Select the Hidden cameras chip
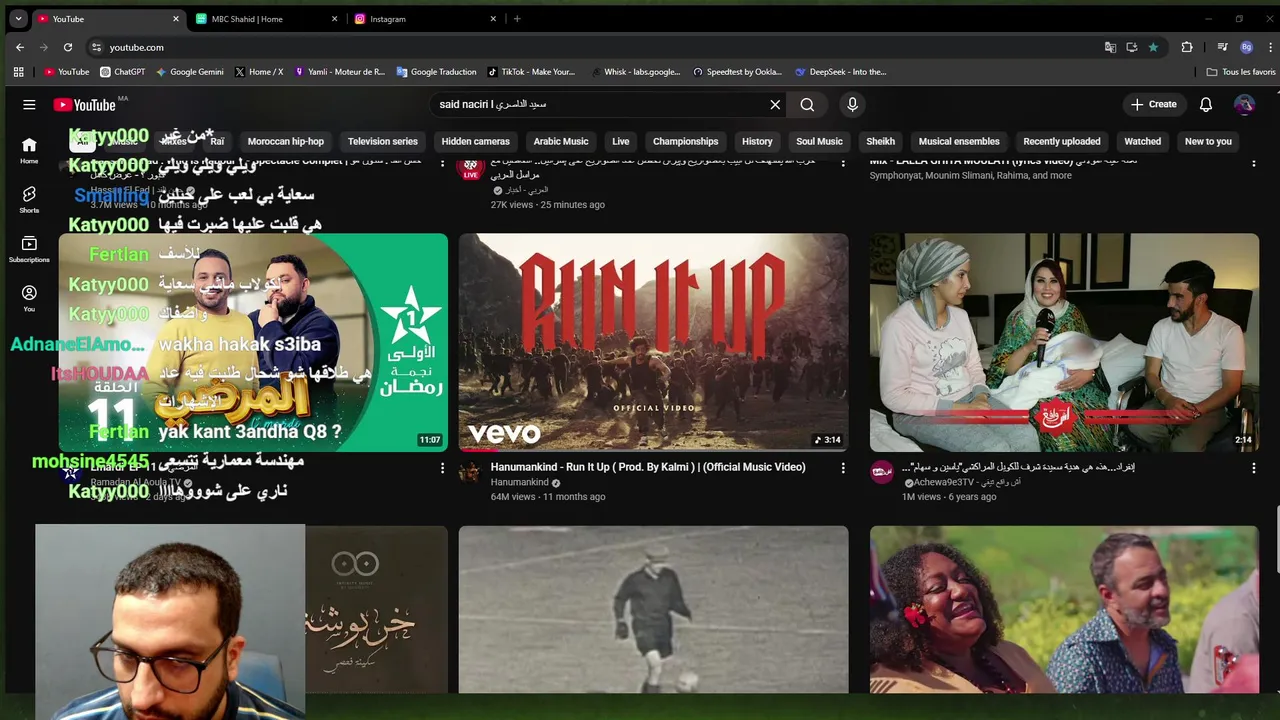Viewport: 1280px width, 720px height. coord(476,141)
